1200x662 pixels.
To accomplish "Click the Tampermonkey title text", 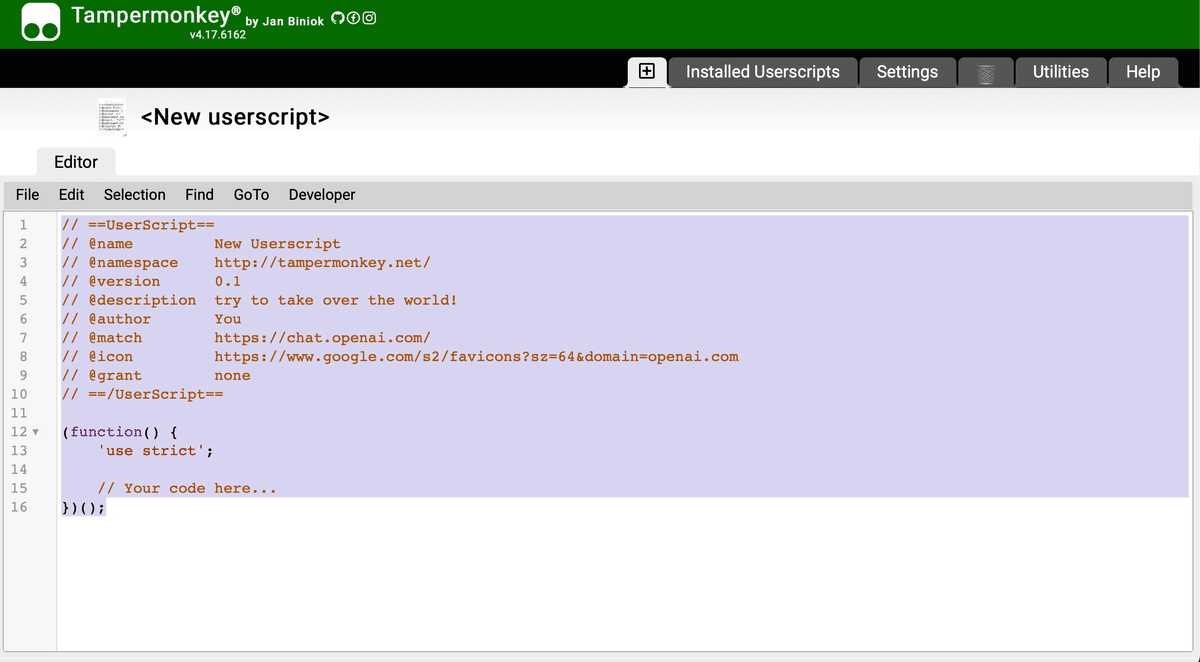I will click(x=156, y=16).
